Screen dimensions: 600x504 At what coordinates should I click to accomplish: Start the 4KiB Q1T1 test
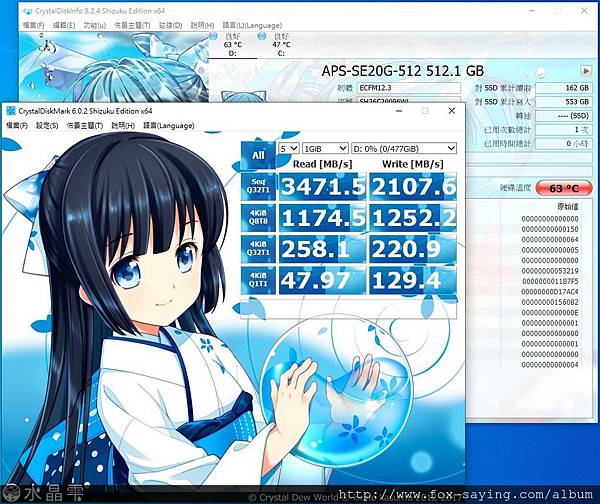pos(258,281)
